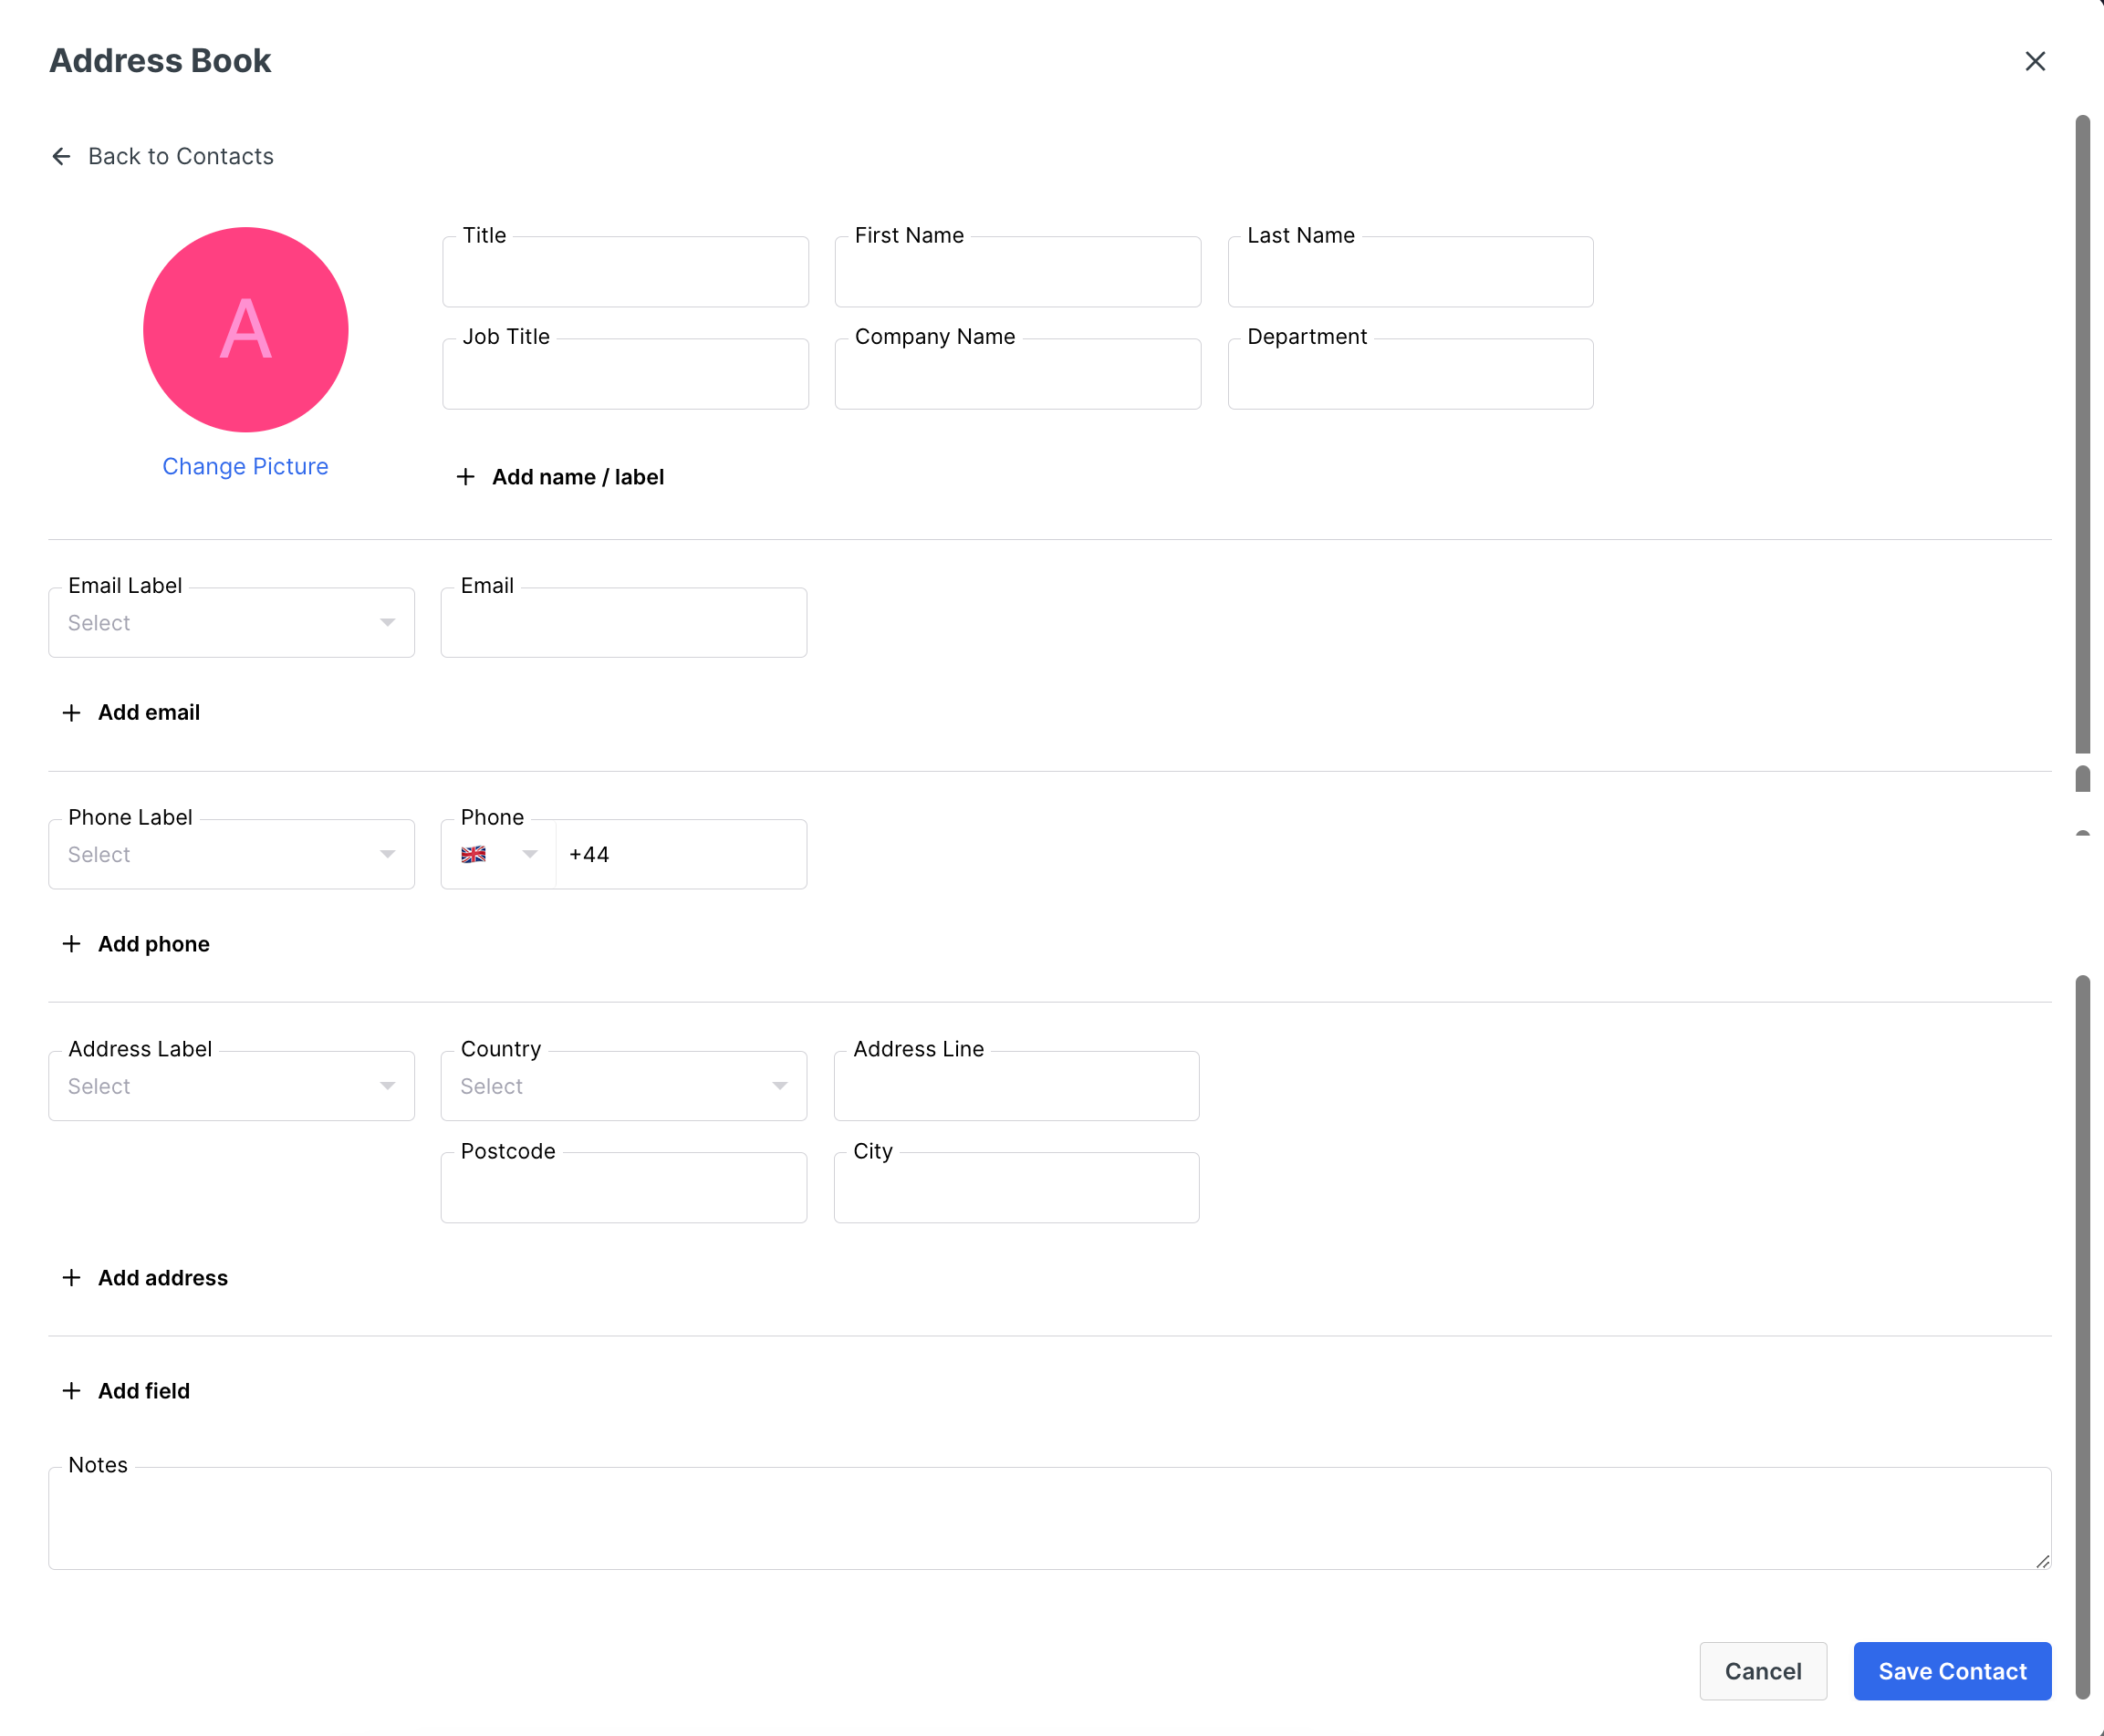2104x1736 pixels.
Task: Click the Change Picture link
Action: [245, 467]
